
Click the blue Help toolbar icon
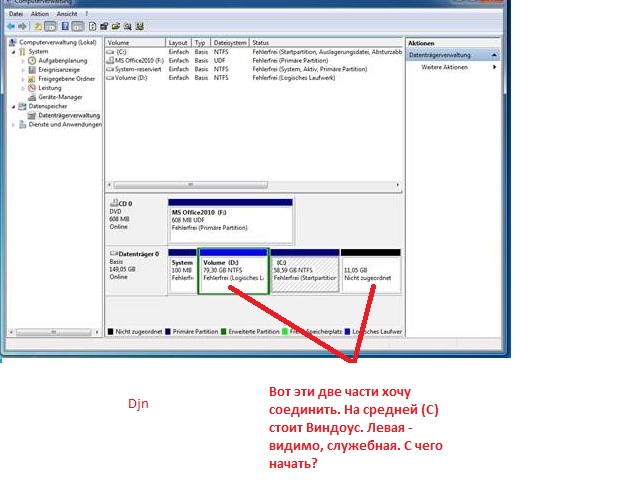pyautogui.click(x=64, y=27)
